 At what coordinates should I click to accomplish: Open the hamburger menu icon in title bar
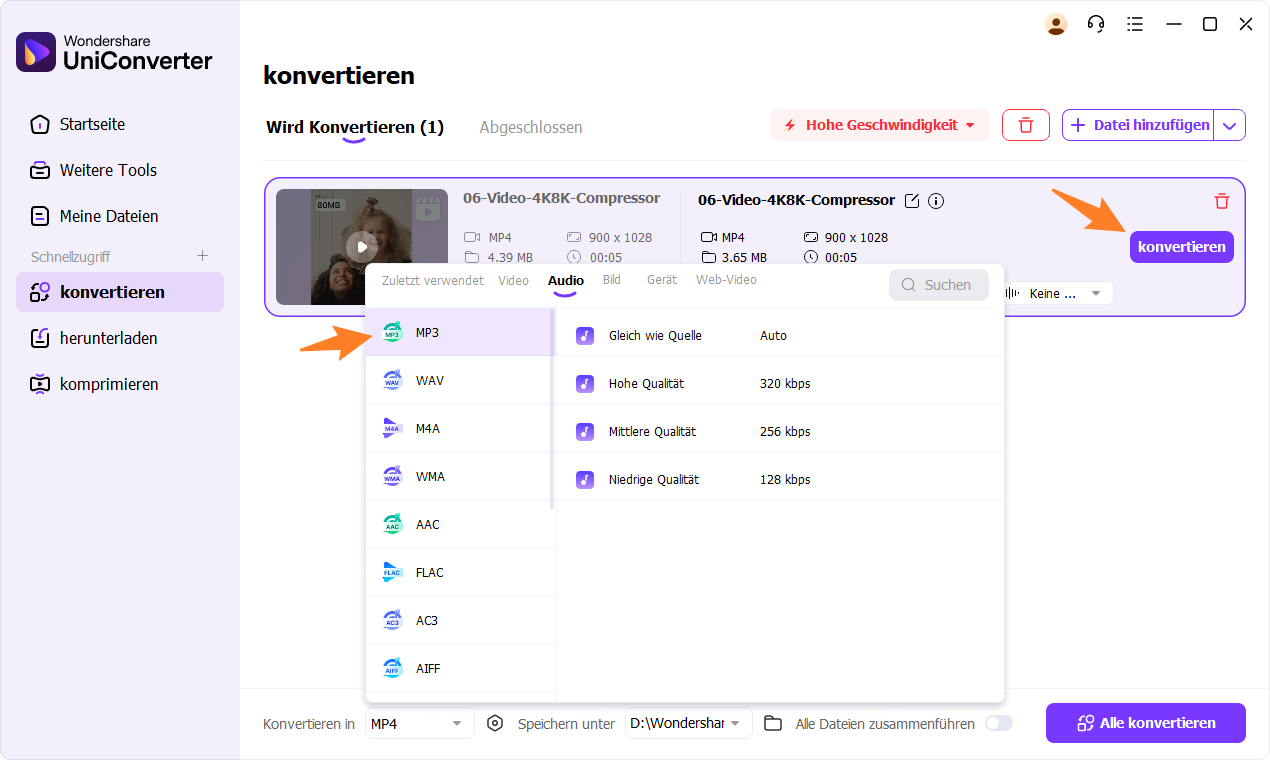(1134, 24)
